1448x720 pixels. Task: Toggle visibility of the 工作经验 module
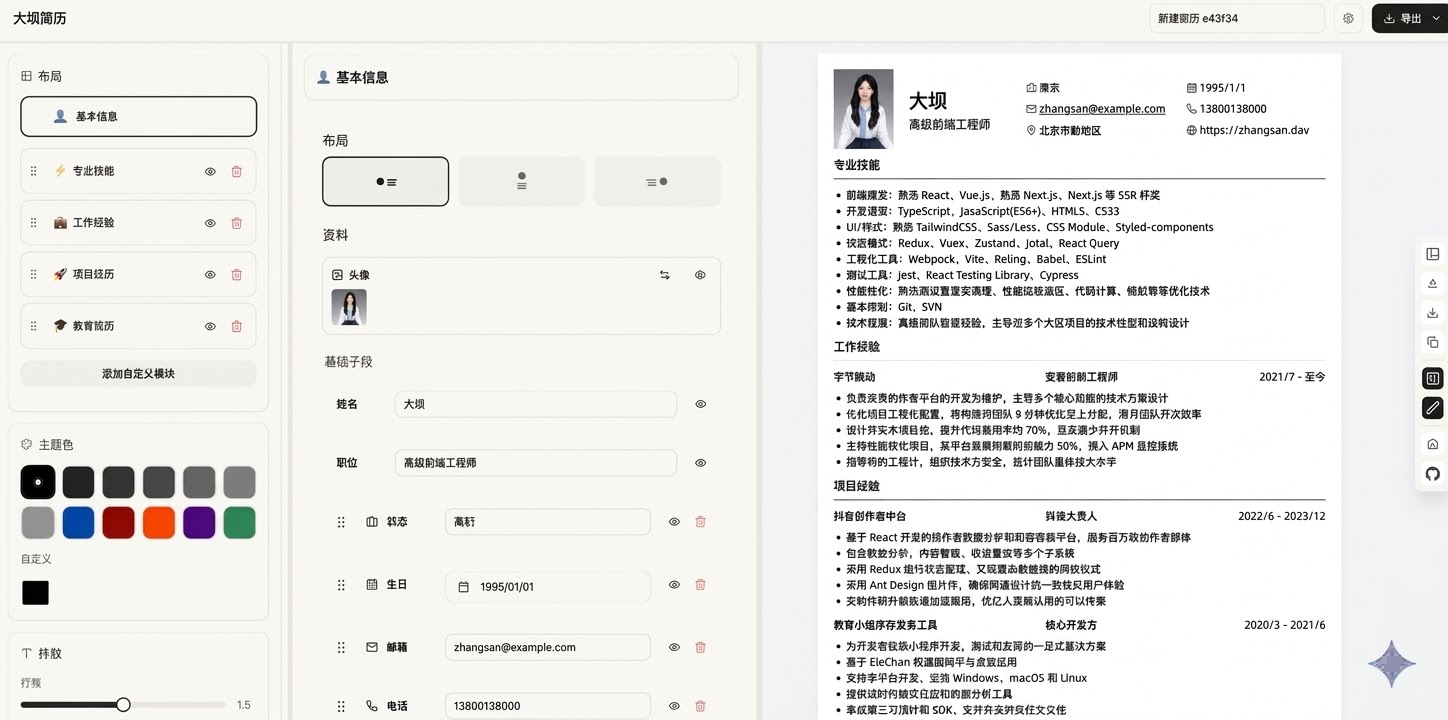[x=209, y=222]
